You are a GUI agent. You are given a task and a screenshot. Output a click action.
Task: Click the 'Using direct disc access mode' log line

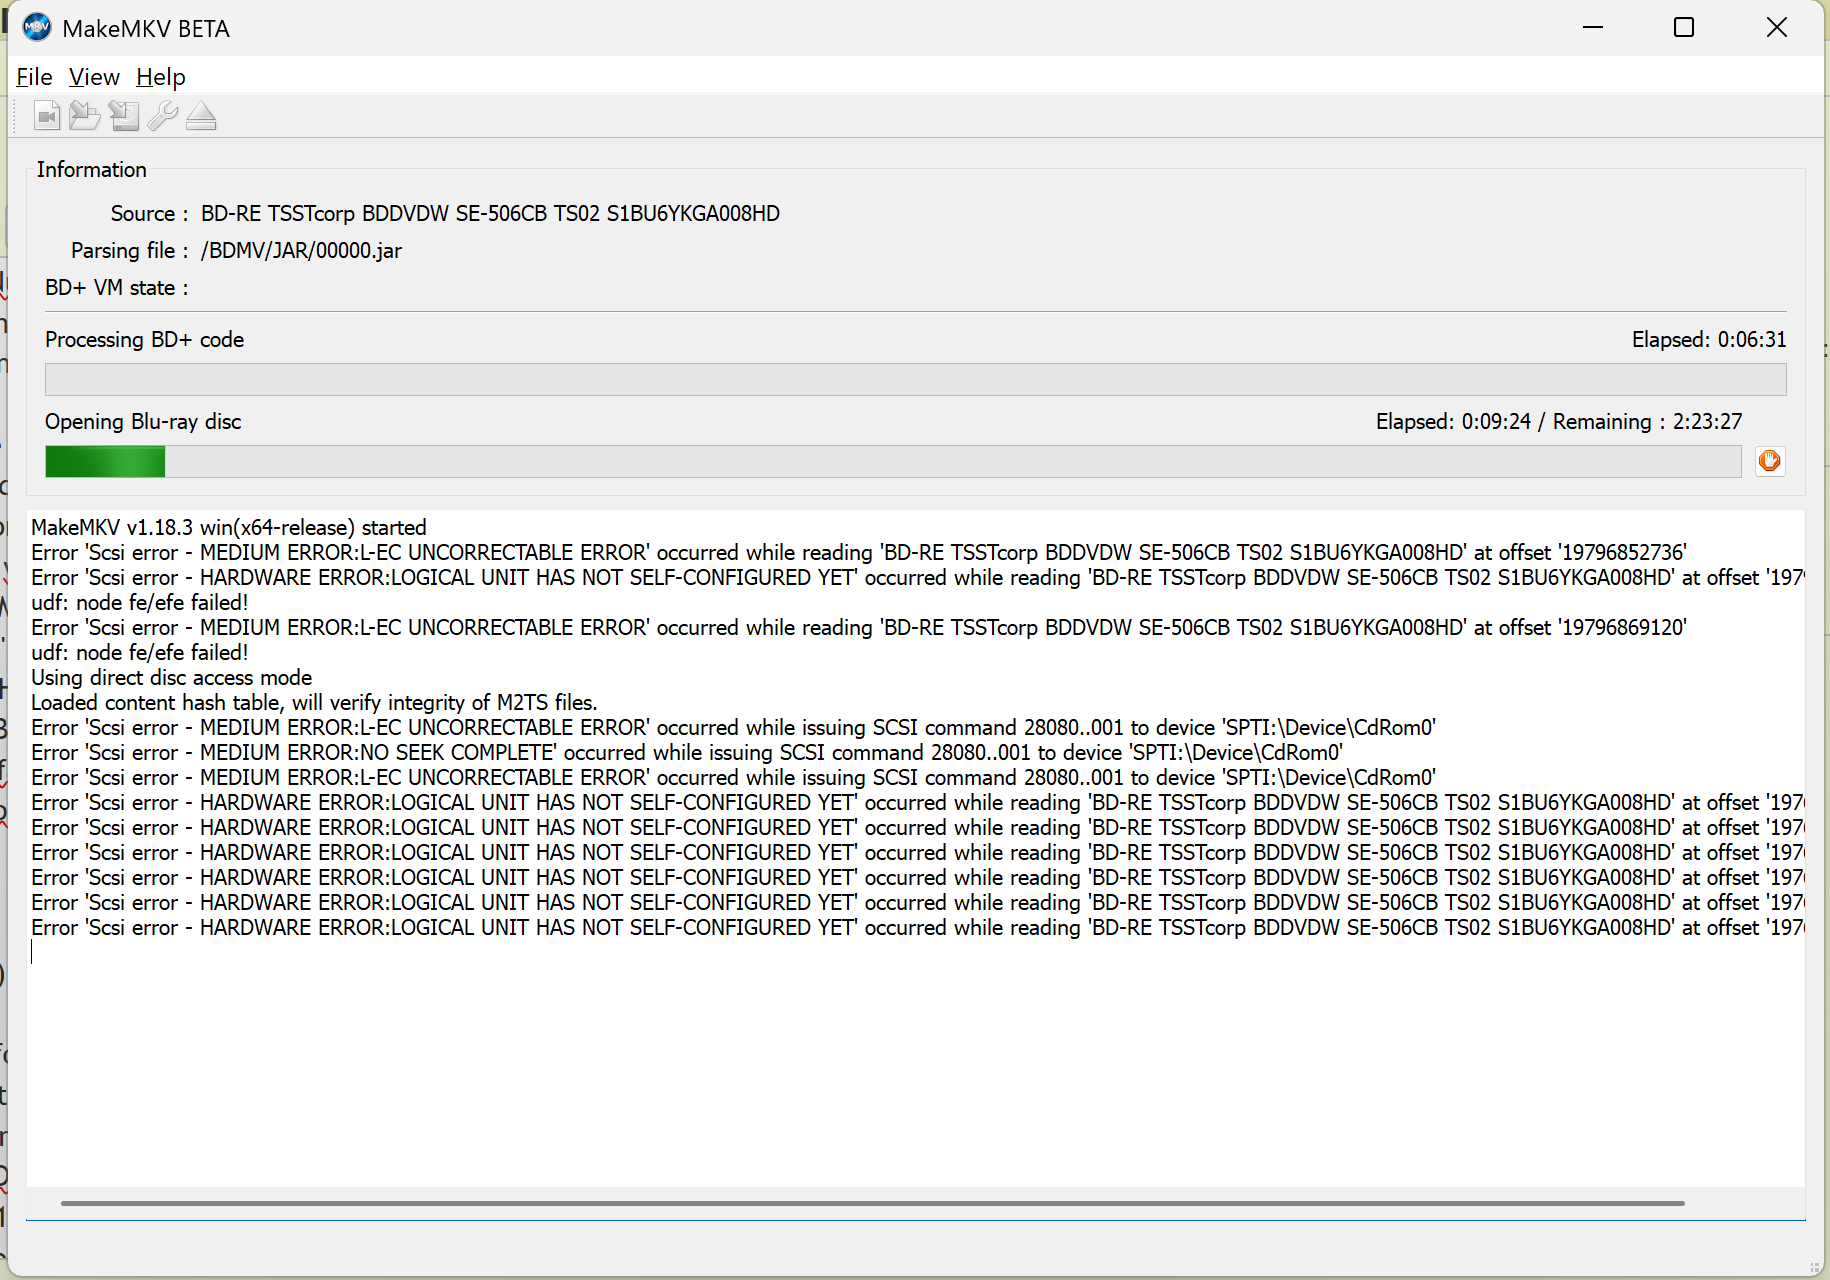pyautogui.click(x=171, y=677)
